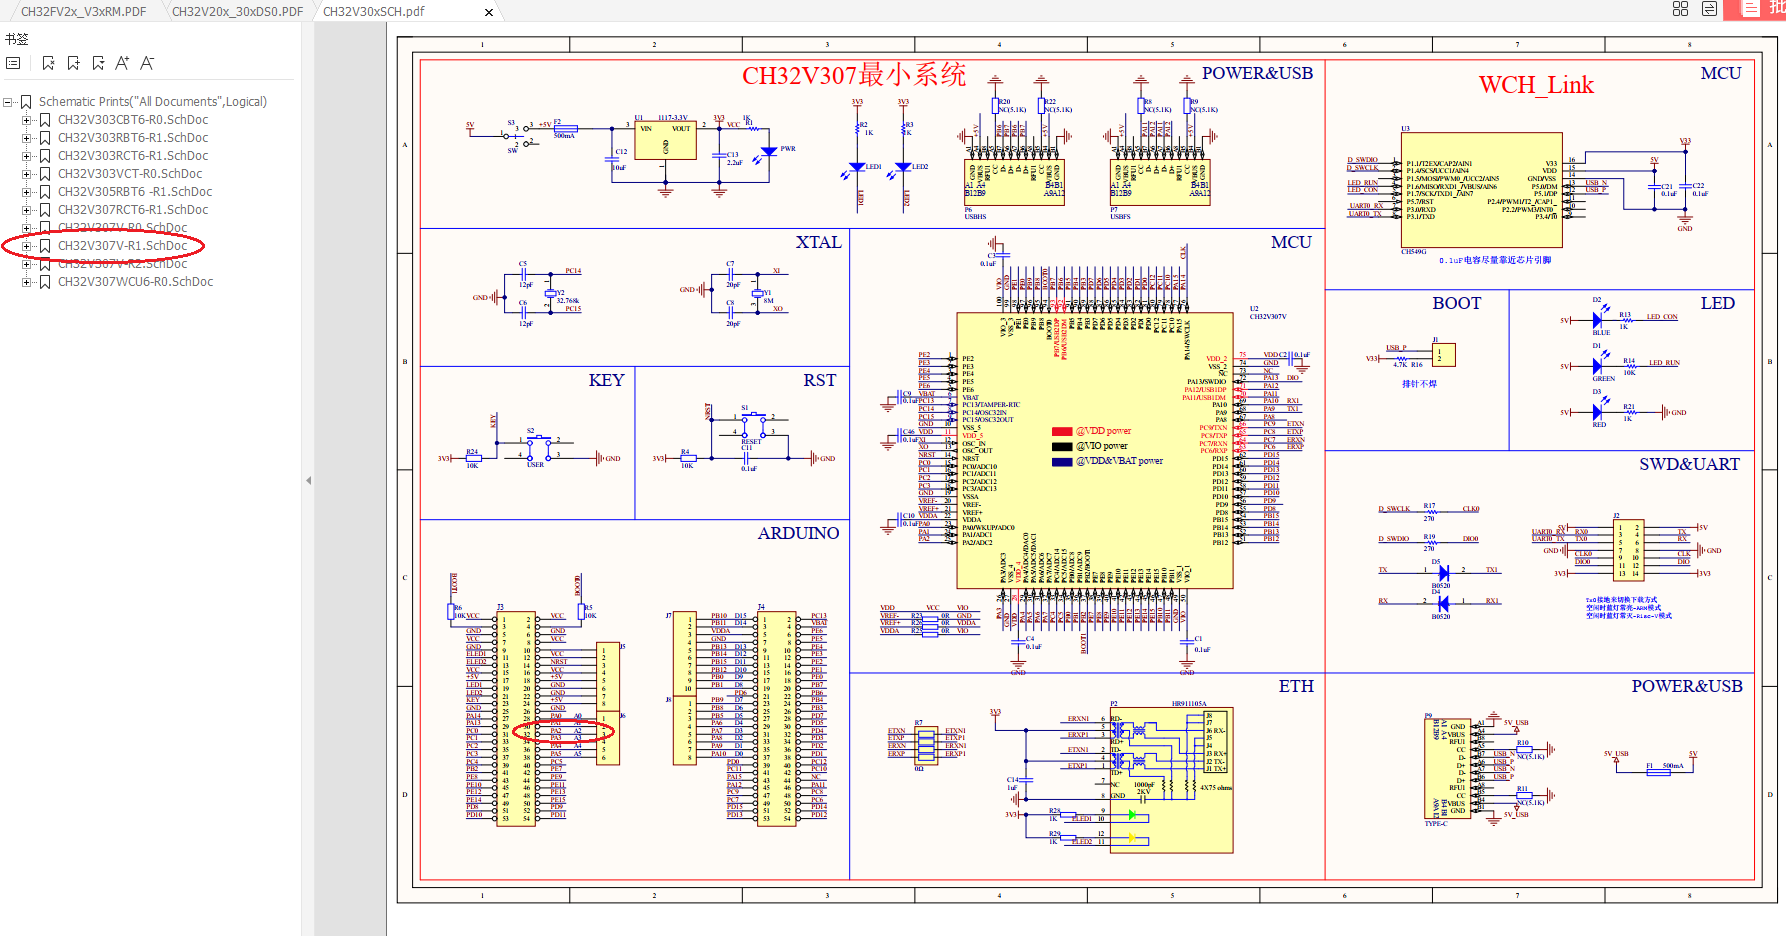Click bookmark icon beside CH32V303RCT6-R1.SchDoc

point(44,156)
